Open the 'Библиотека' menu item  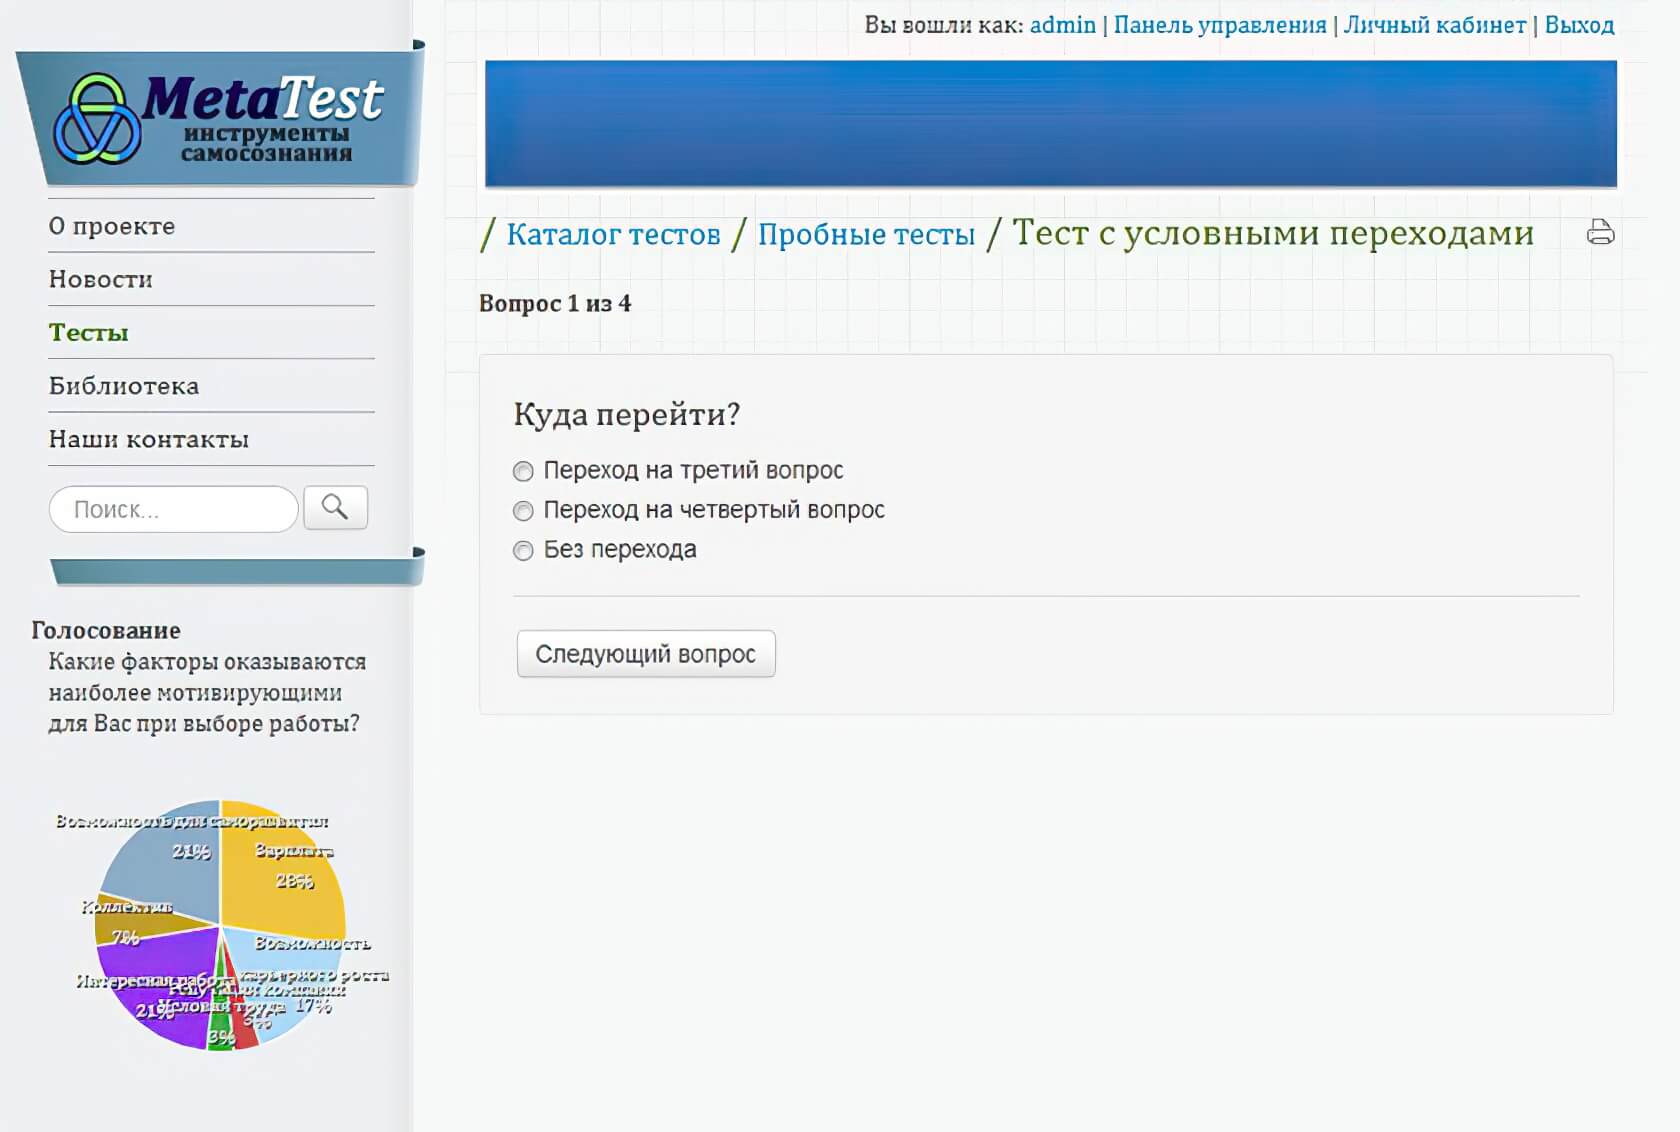point(124,386)
